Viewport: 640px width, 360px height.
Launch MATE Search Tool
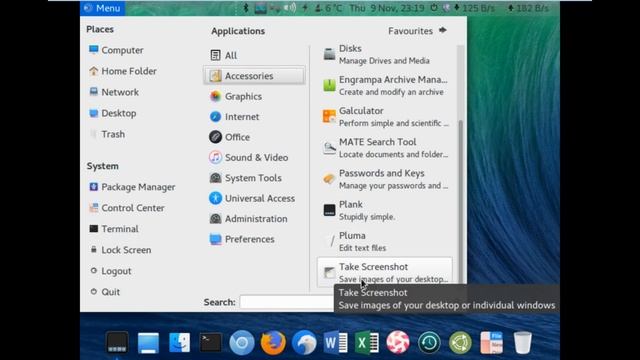point(385,148)
